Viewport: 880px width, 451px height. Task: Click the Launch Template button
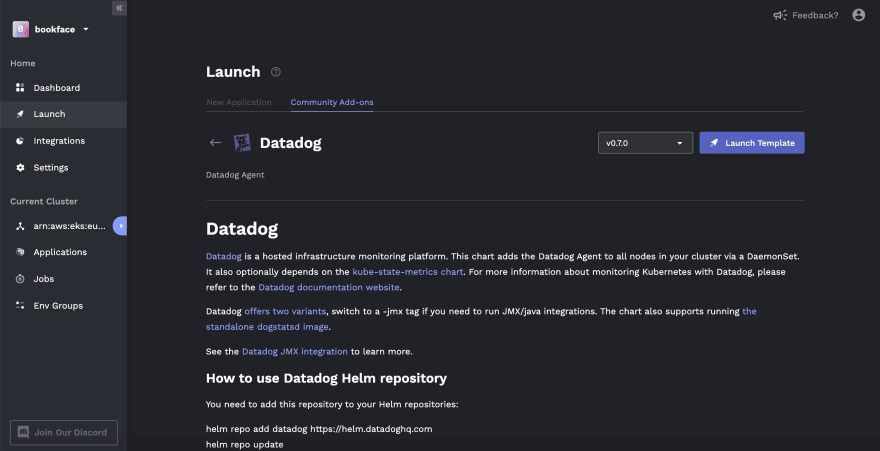point(752,143)
